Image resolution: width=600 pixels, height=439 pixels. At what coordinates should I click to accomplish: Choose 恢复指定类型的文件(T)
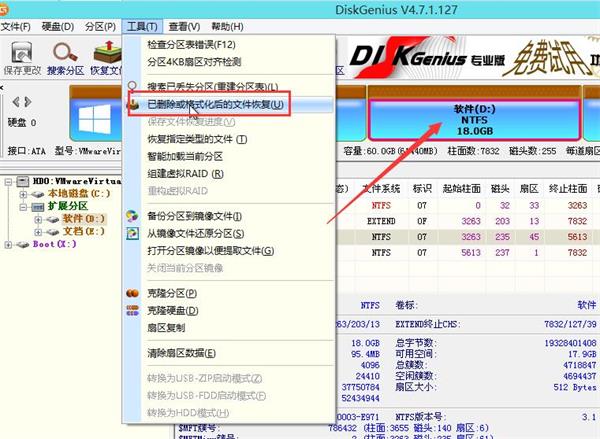(197, 139)
